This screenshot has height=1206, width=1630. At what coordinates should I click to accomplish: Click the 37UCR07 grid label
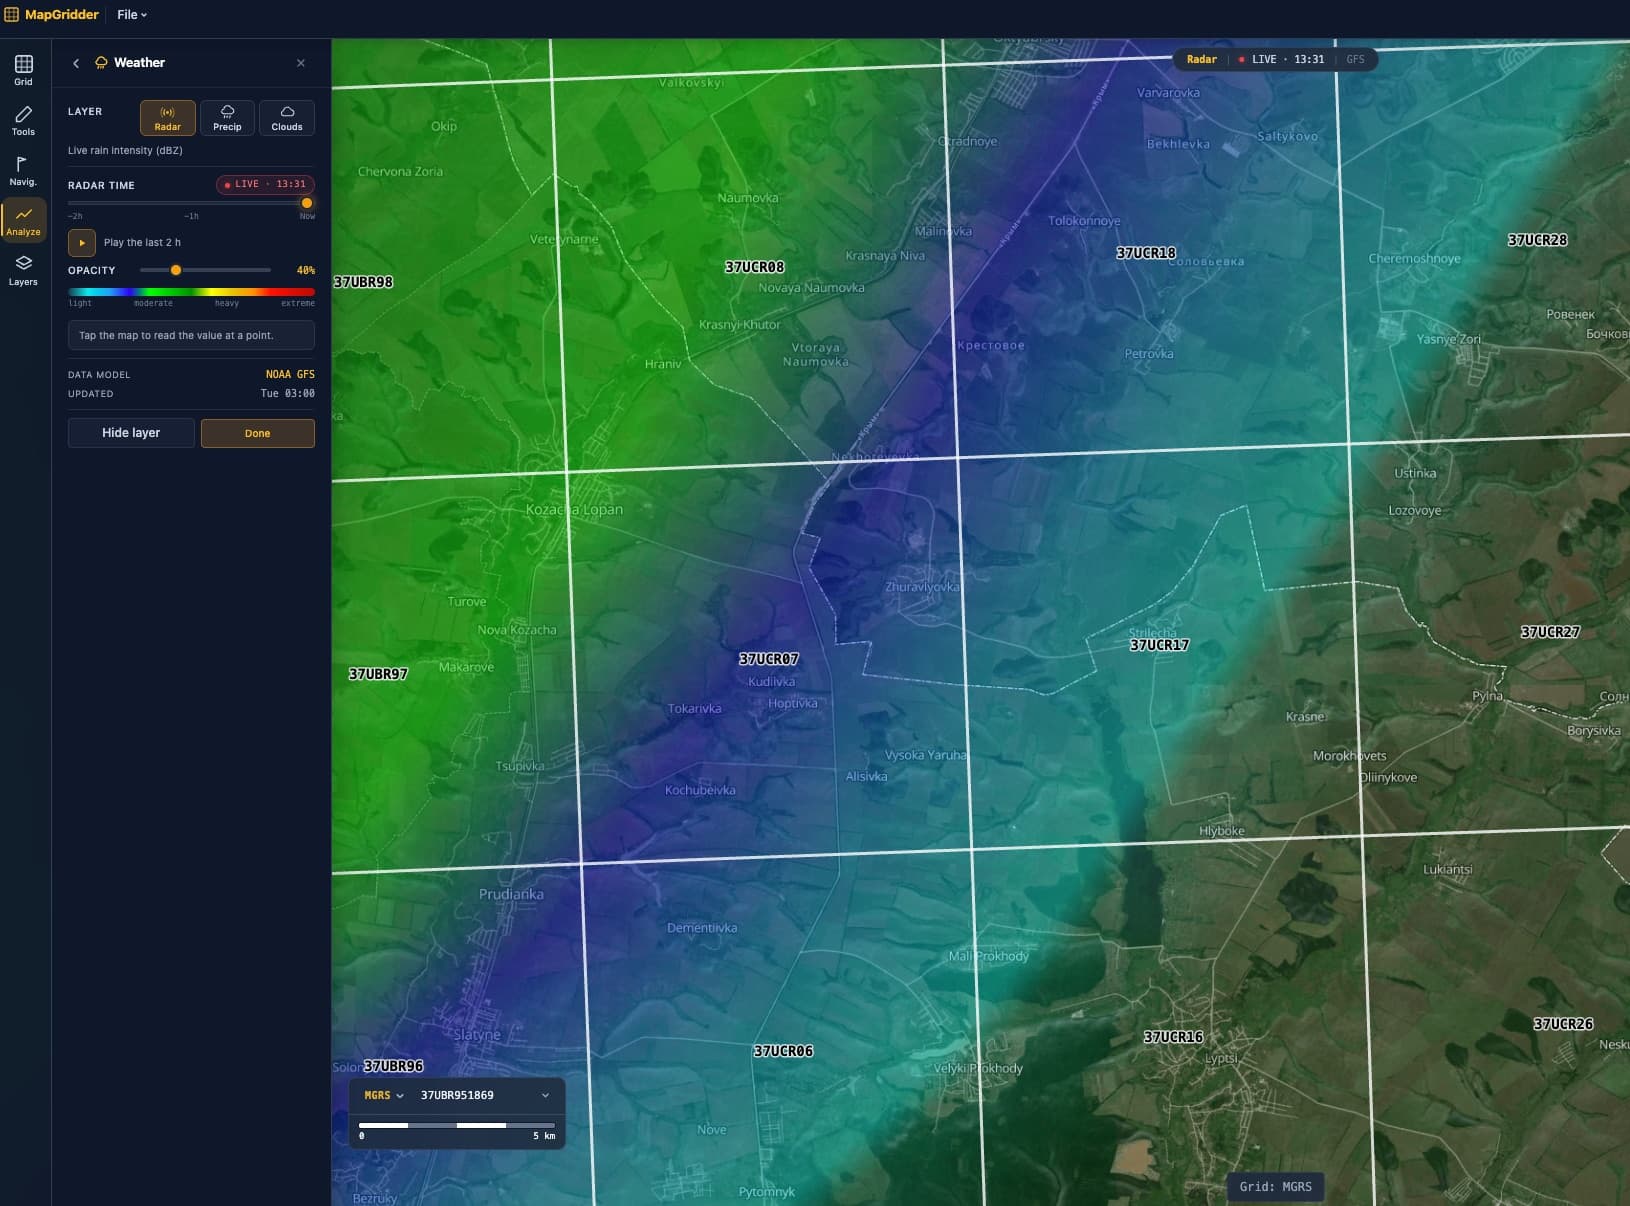(769, 659)
